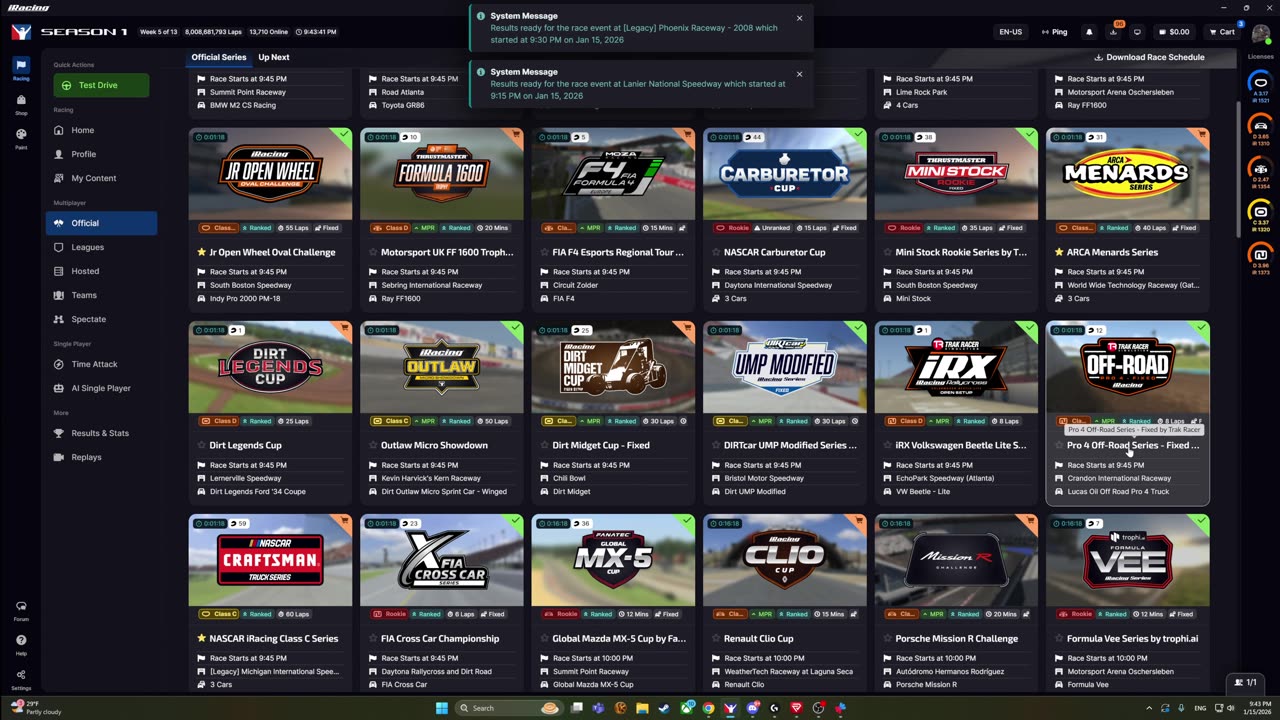Open the Racing section in left rail
Image resolution: width=1280 pixels, height=720 pixels.
coord(21,68)
